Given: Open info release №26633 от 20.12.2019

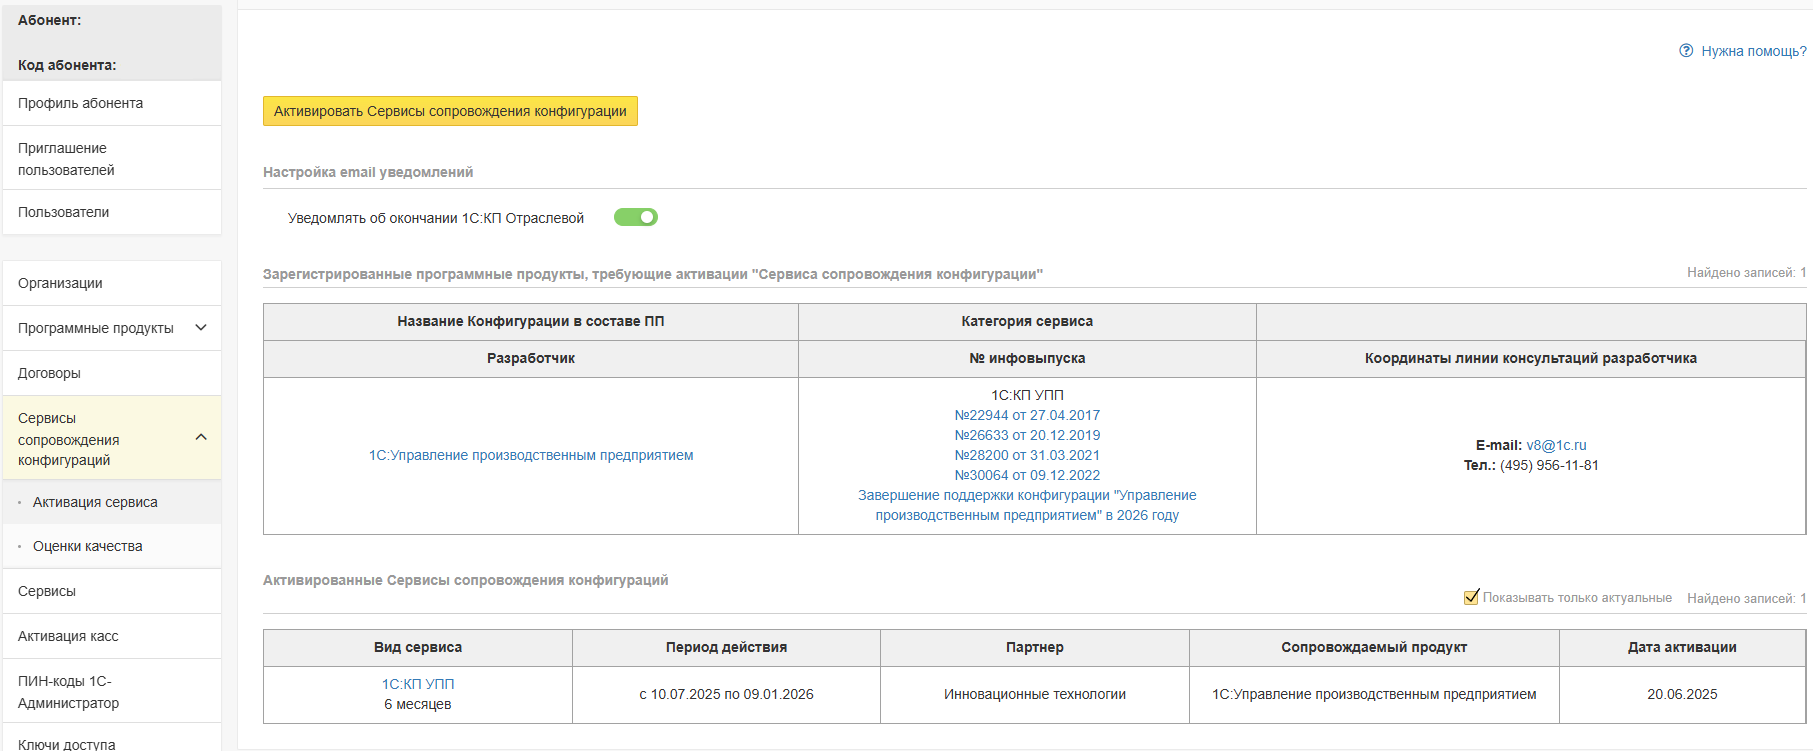Looking at the screenshot, I should coord(1027,435).
